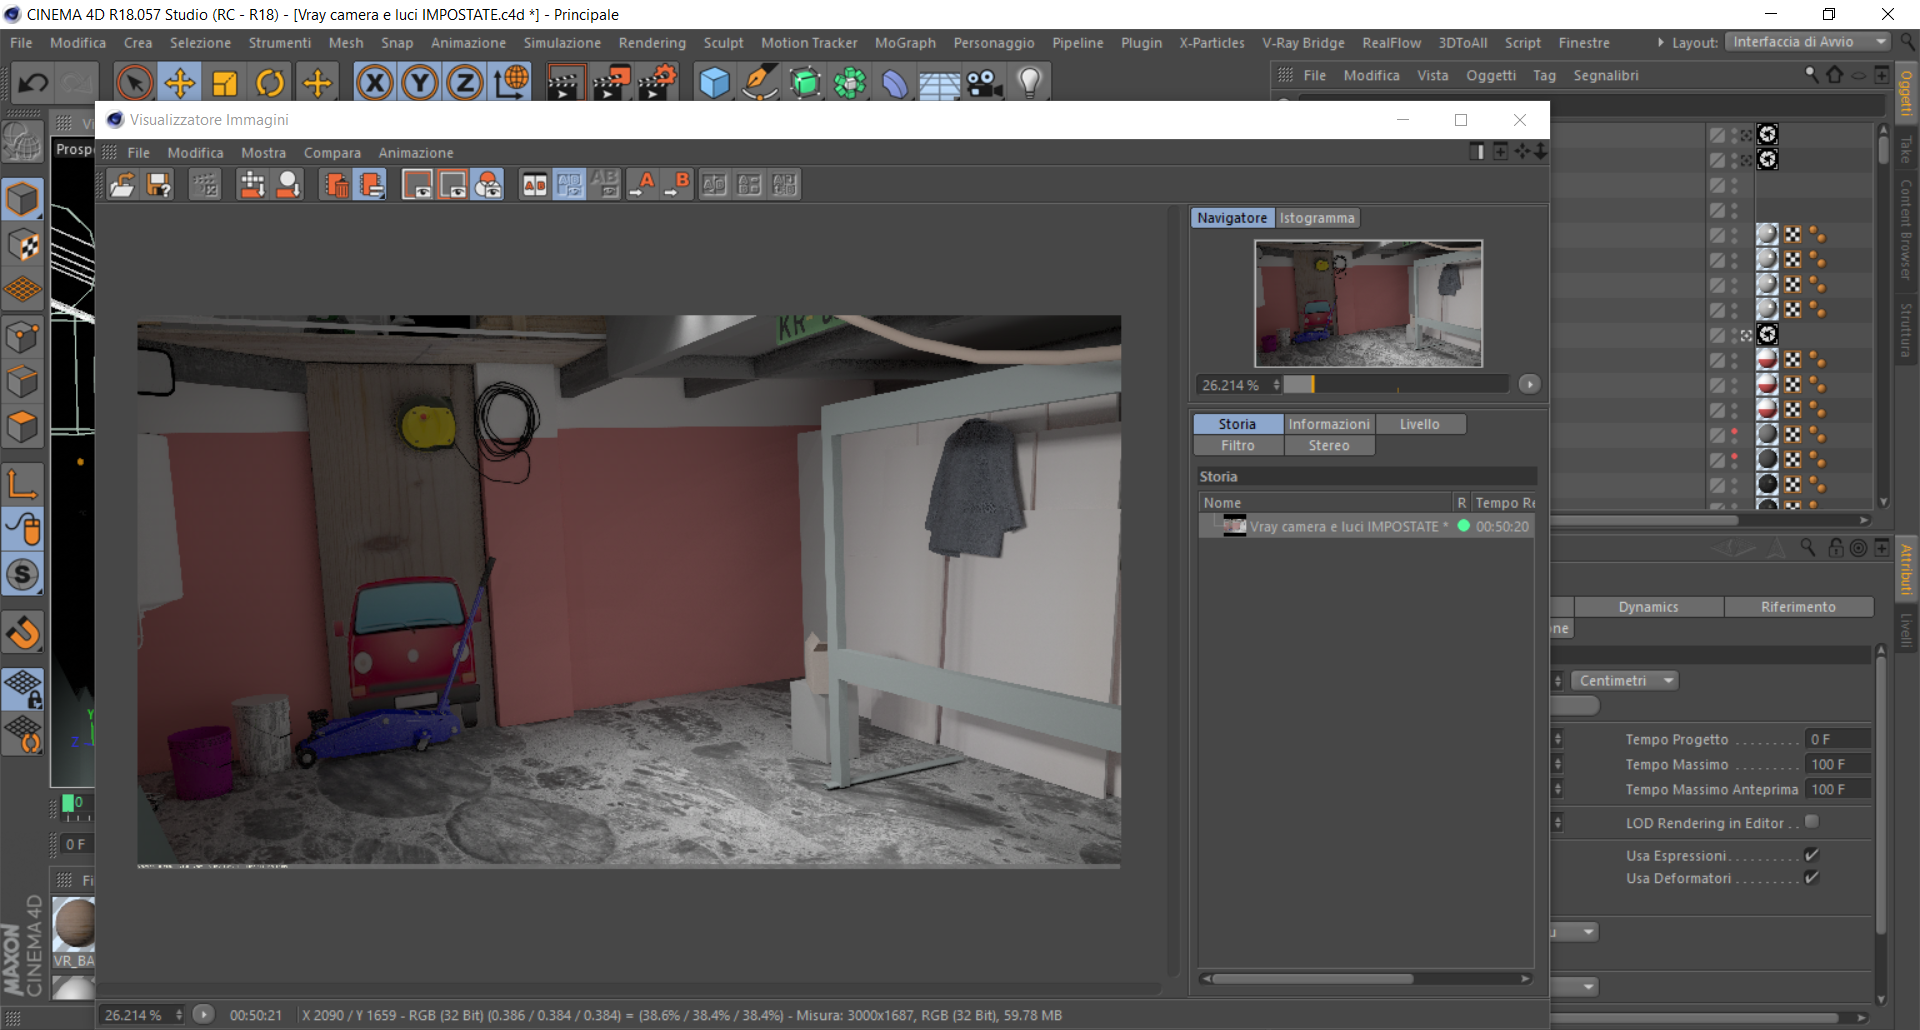Viewport: 1920px width, 1030px height.
Task: Click status bar zoom percentage stepper
Action: [179, 1015]
